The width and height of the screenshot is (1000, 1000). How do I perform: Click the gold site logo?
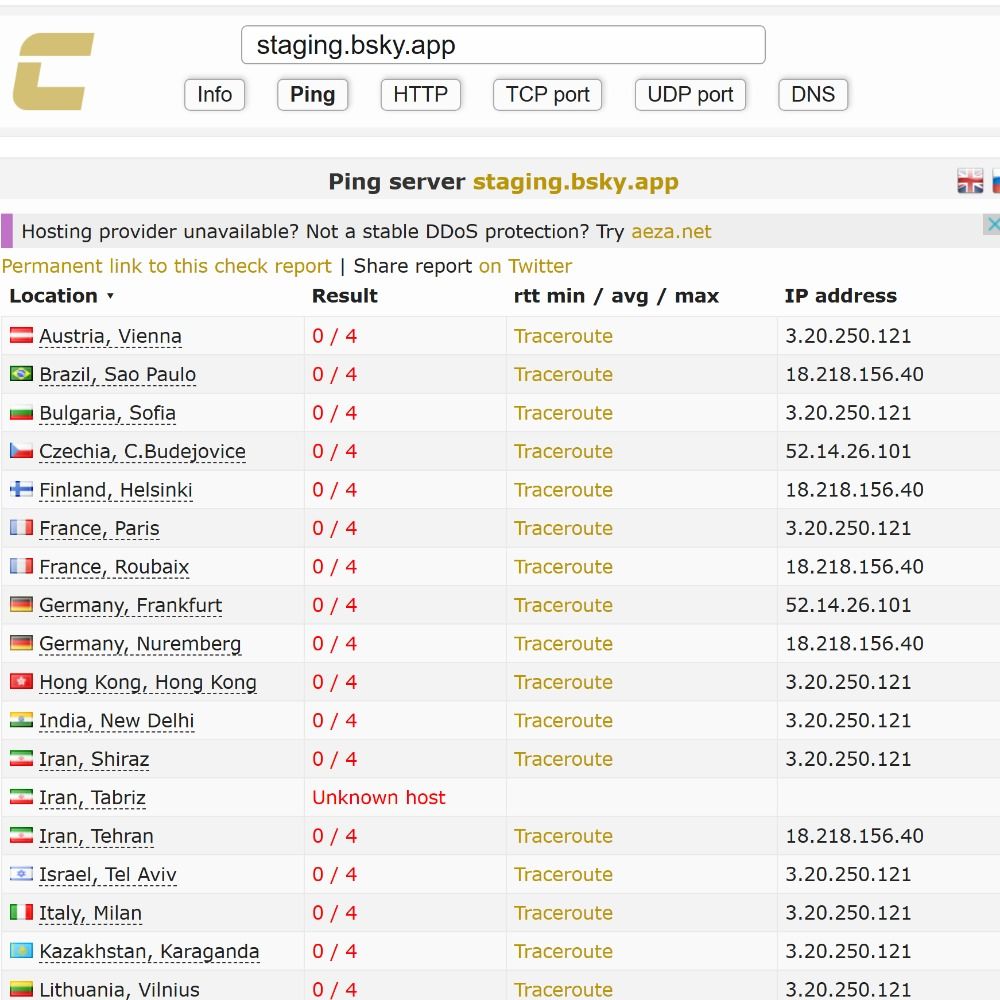(x=54, y=71)
